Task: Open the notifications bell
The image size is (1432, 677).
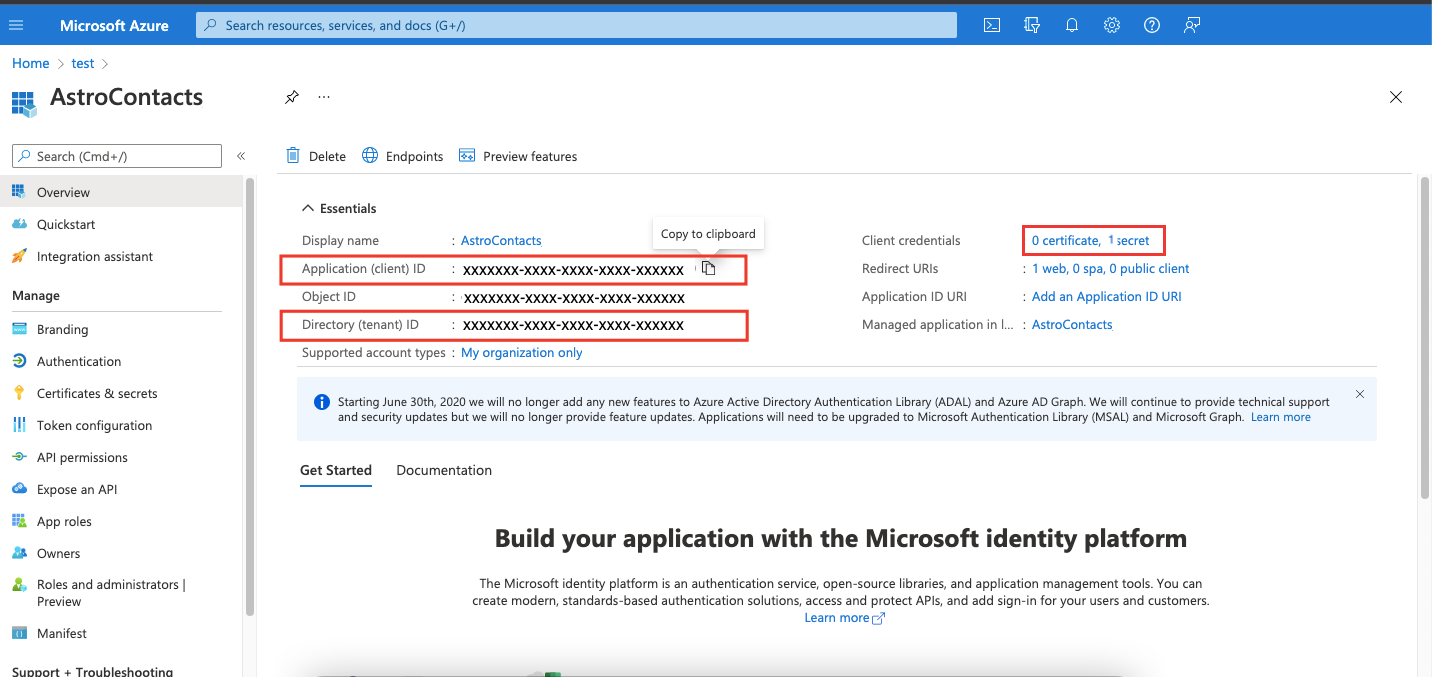Action: [x=1072, y=25]
